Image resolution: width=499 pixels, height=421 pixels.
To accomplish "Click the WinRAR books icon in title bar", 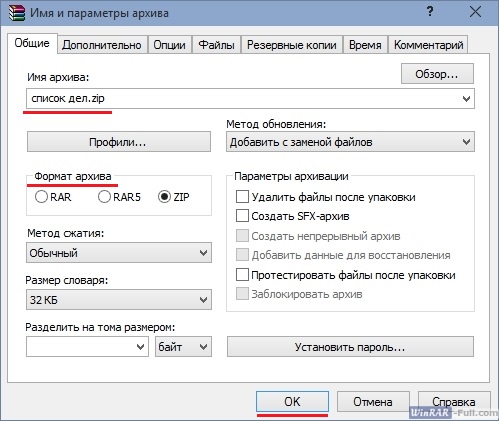I will coord(17,13).
